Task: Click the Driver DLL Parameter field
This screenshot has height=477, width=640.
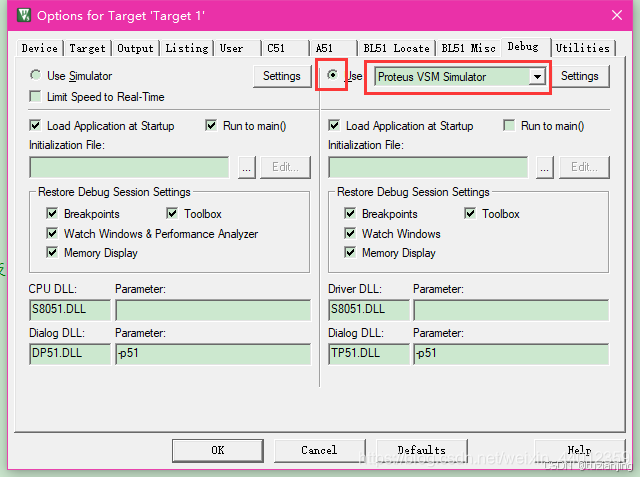Action: 511,310
